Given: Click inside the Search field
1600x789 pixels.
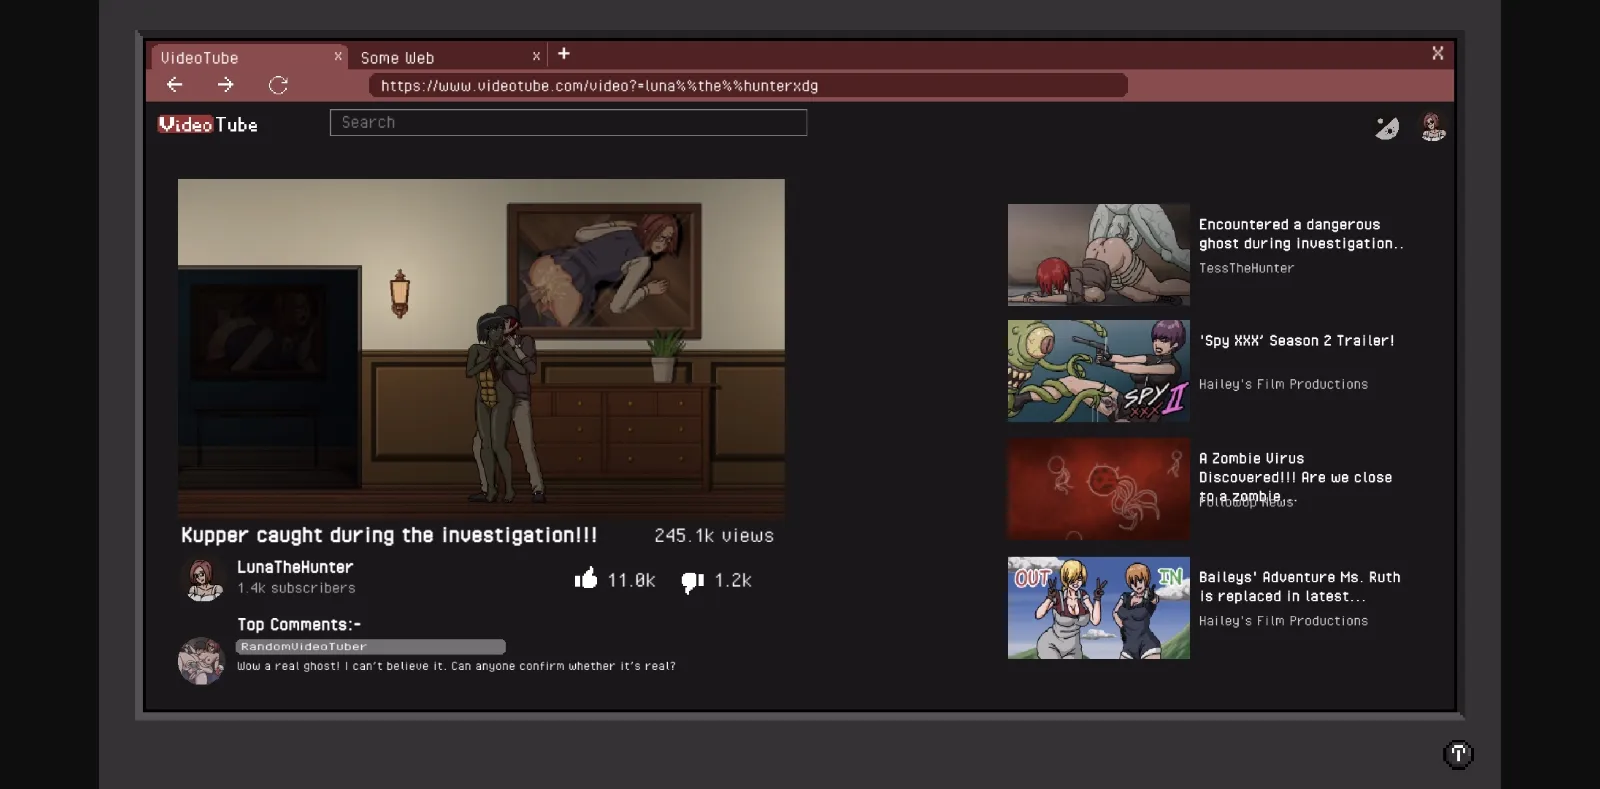Looking at the screenshot, I should click(568, 123).
